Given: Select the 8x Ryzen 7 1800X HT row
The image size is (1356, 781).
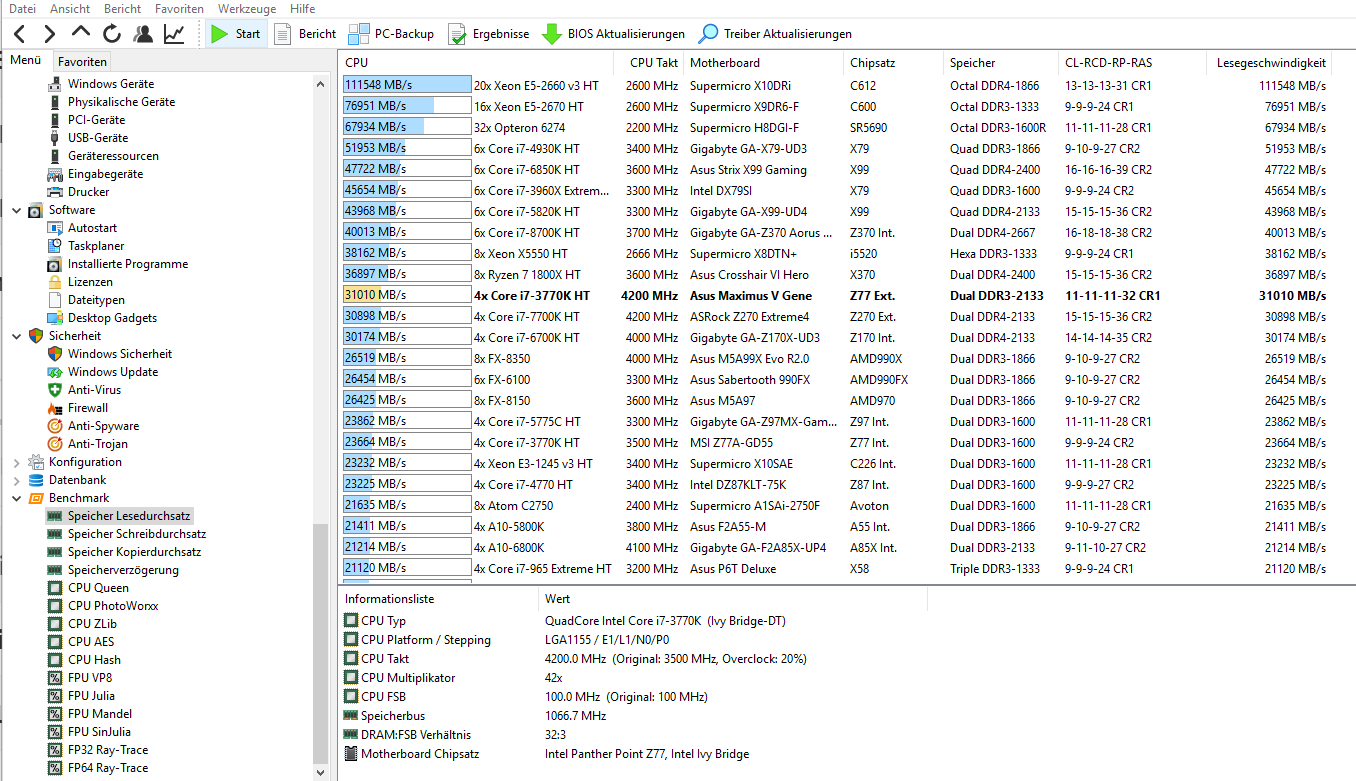Looking at the screenshot, I should pyautogui.click(x=837, y=274).
